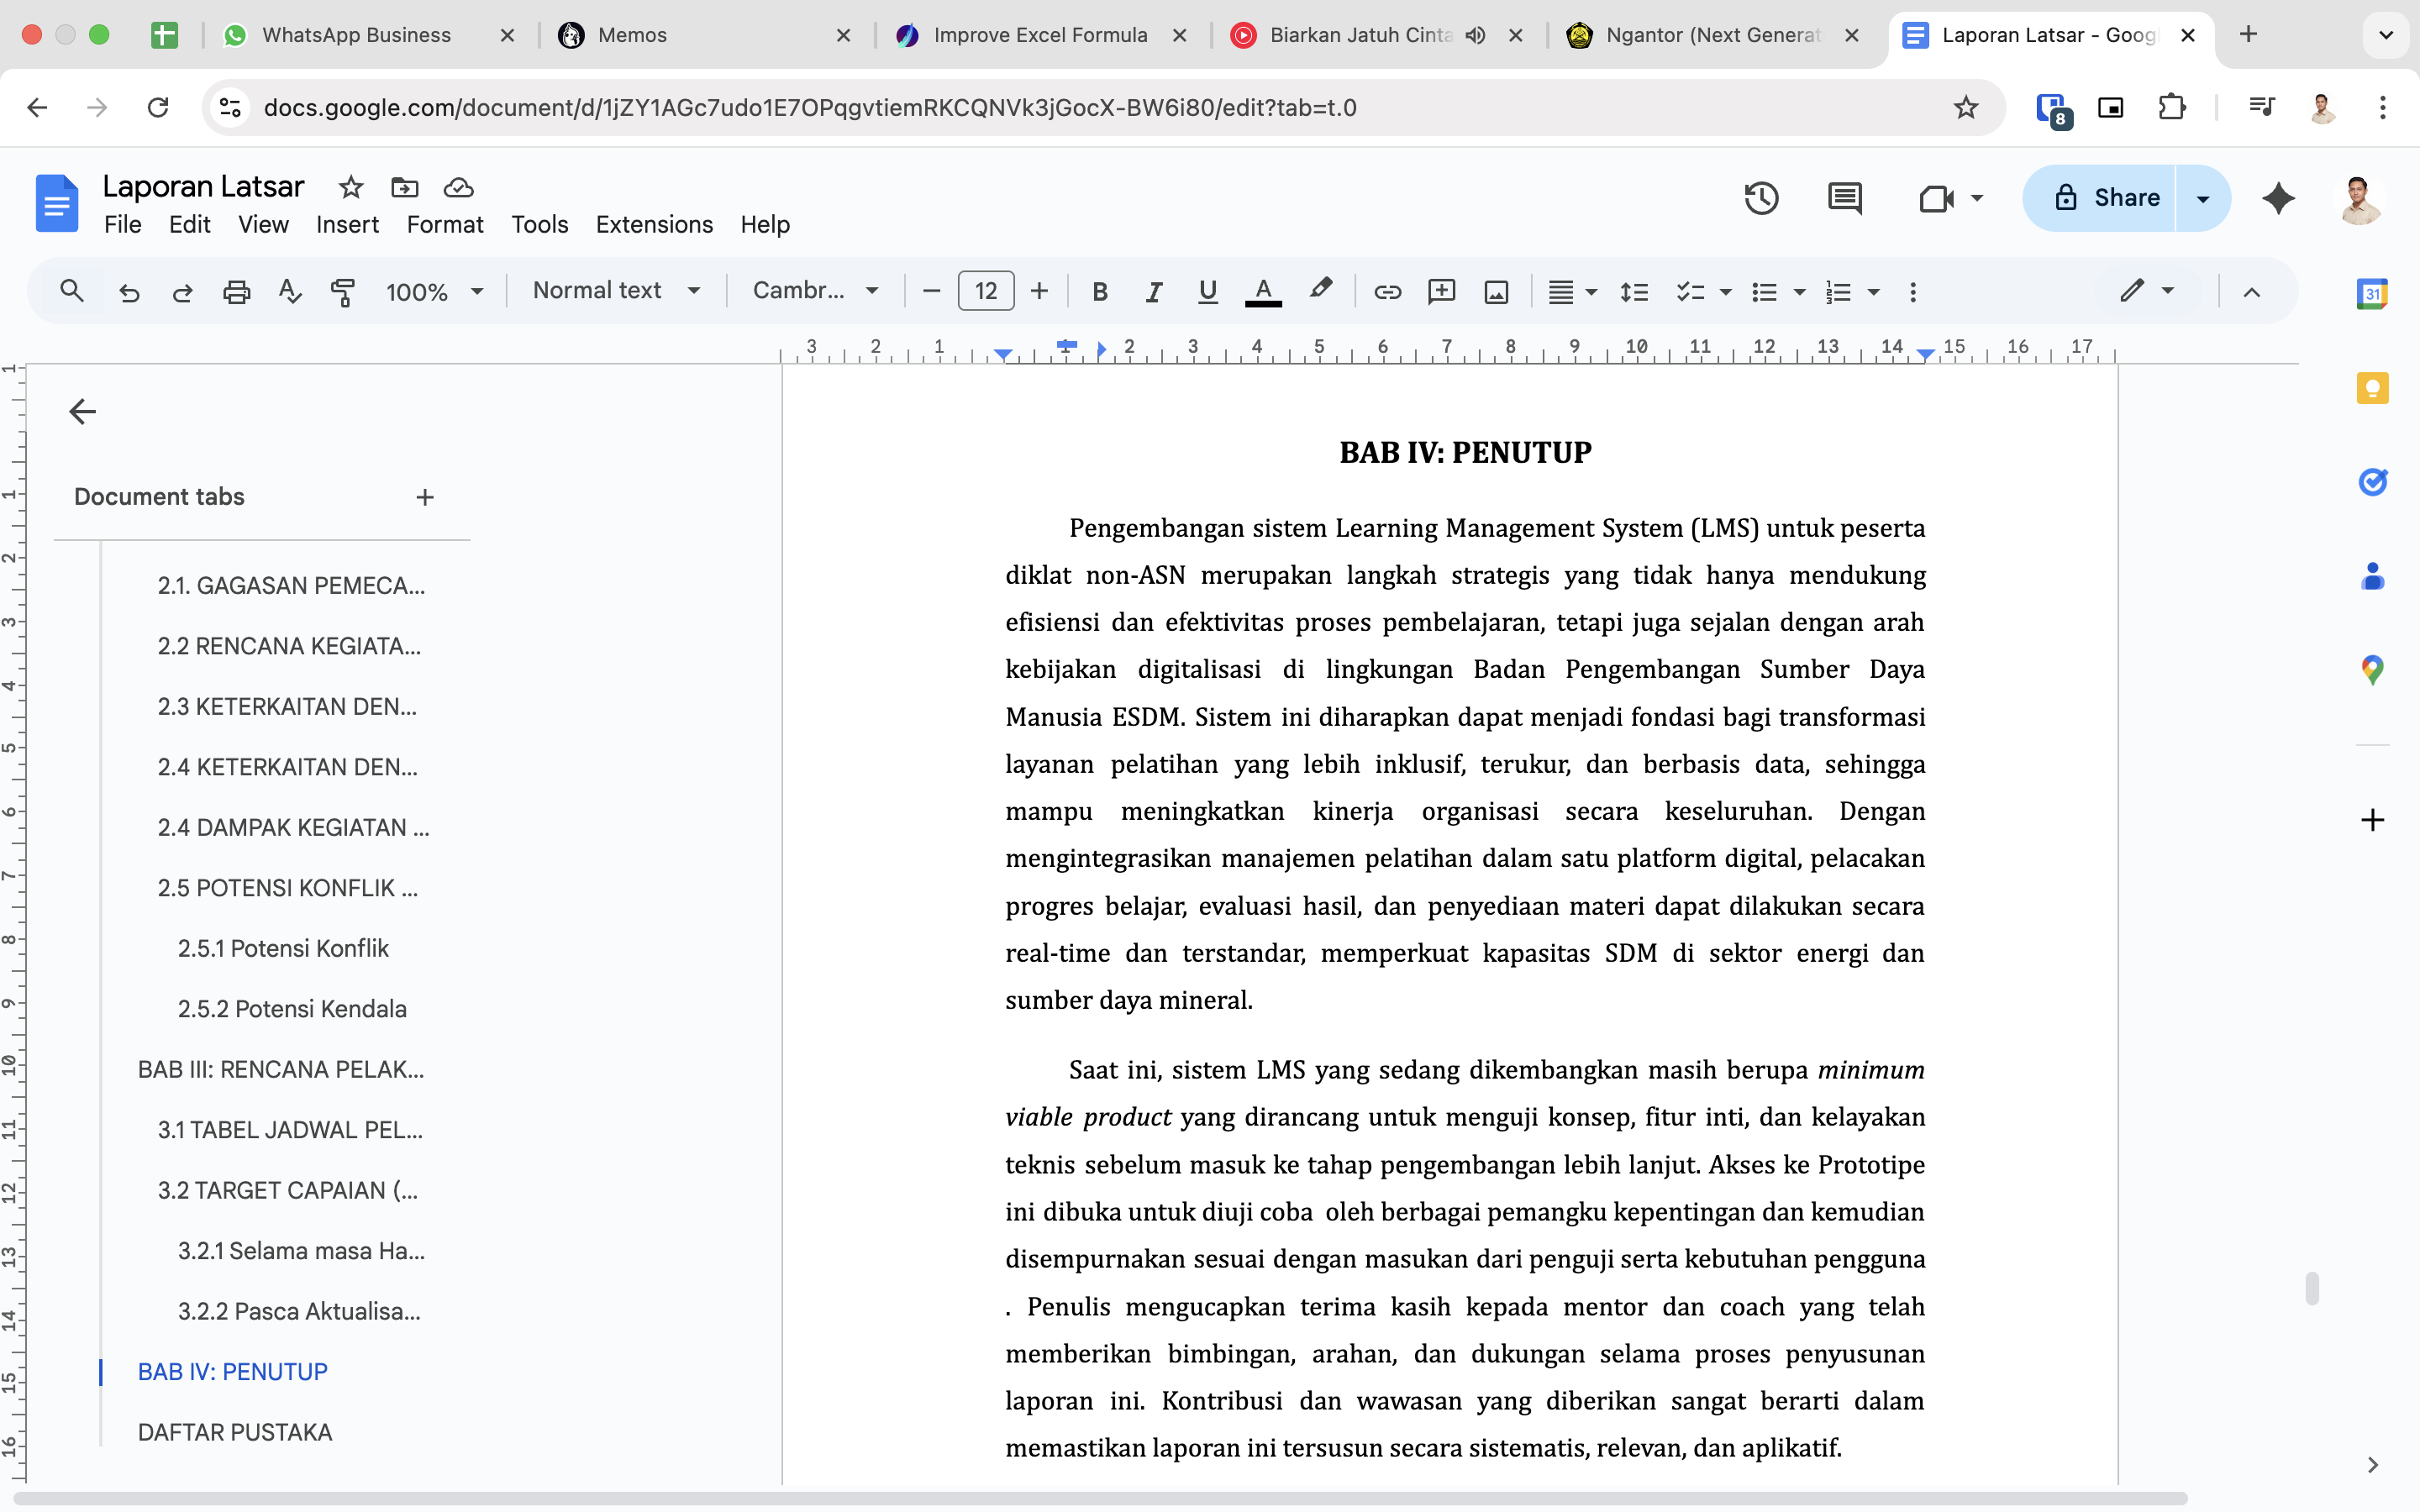The height and width of the screenshot is (1512, 2420).
Task: Toggle underline formatting
Action: pos(1208,292)
